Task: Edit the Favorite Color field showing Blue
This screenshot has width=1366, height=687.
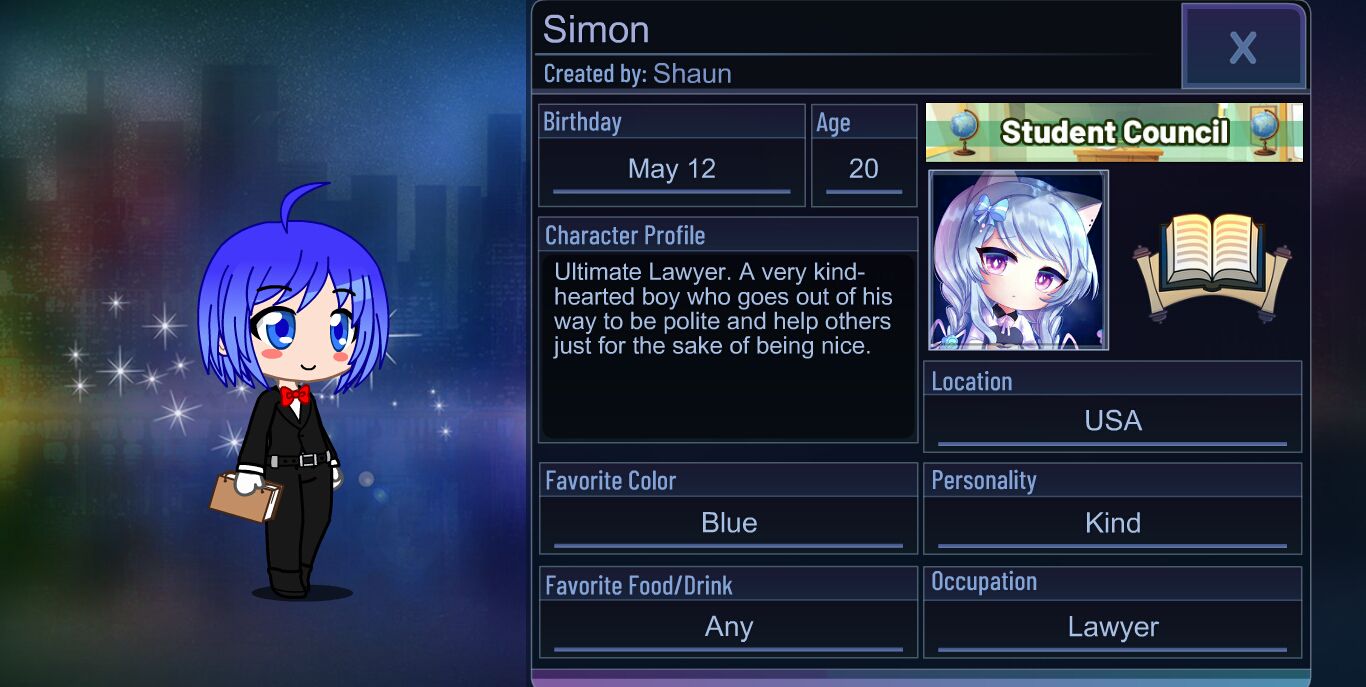Action: [729, 523]
